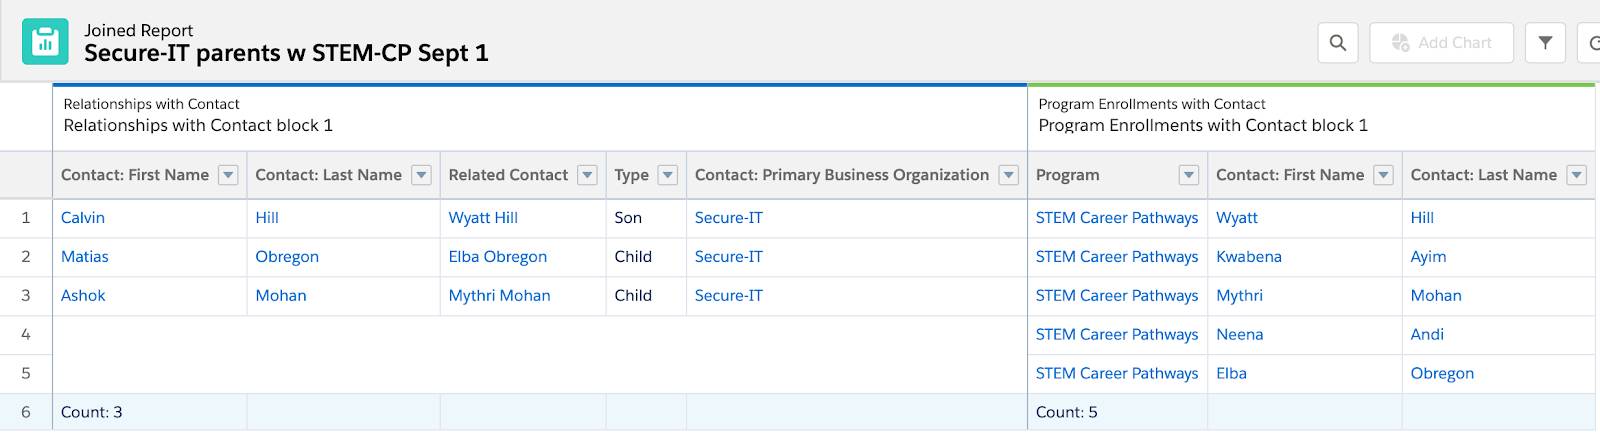Click the Count: 3 summary cell
Screen dimensions: 1600x437
pos(150,413)
